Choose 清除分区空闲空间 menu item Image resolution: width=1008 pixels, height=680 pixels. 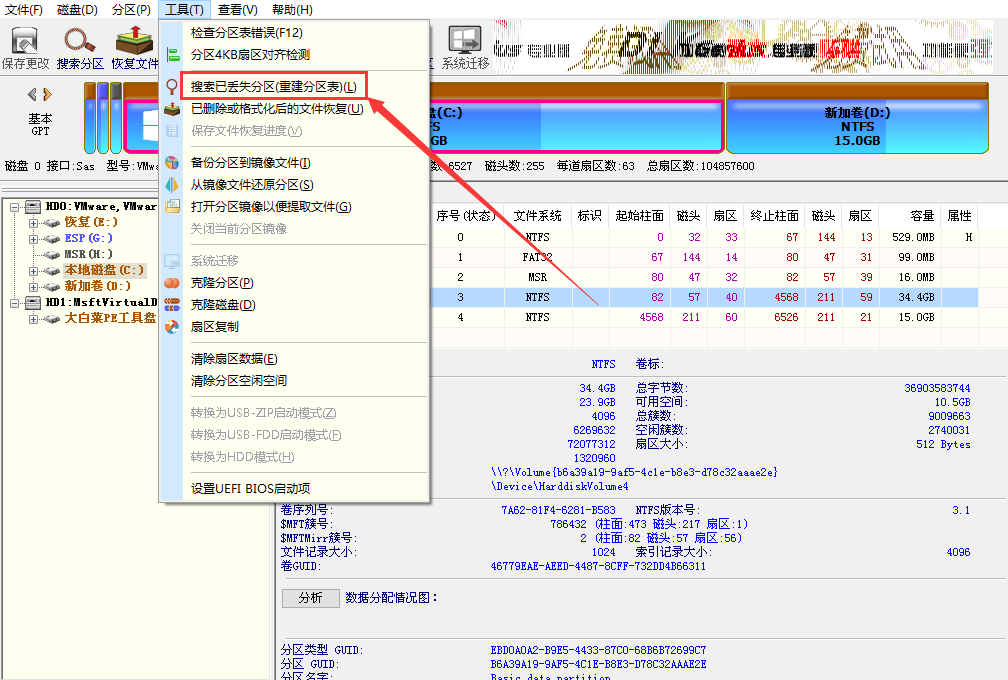coord(294,380)
